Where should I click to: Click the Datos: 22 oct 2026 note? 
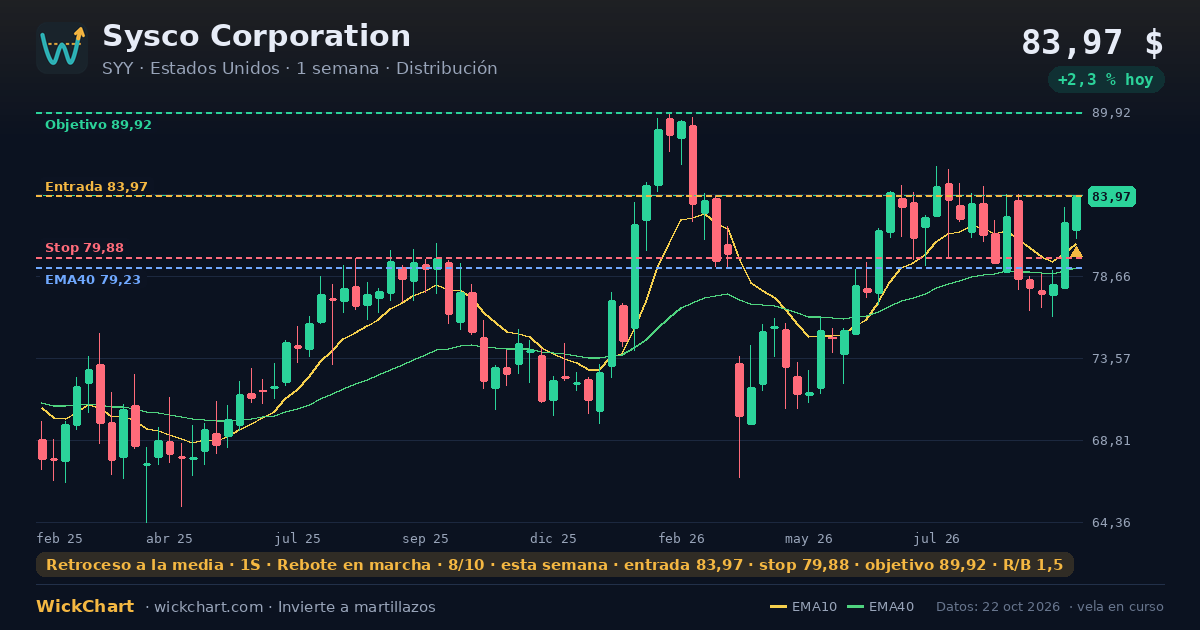(x=999, y=607)
